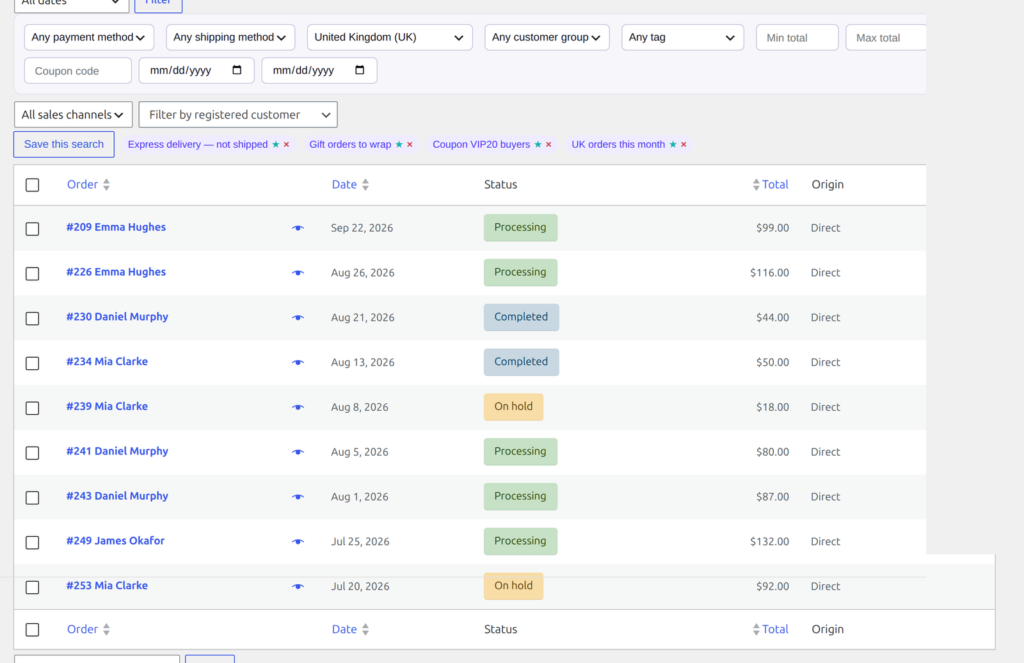The width and height of the screenshot is (1024, 663).
Task: Sort by Total arrows in footer header
Action: 756,630
